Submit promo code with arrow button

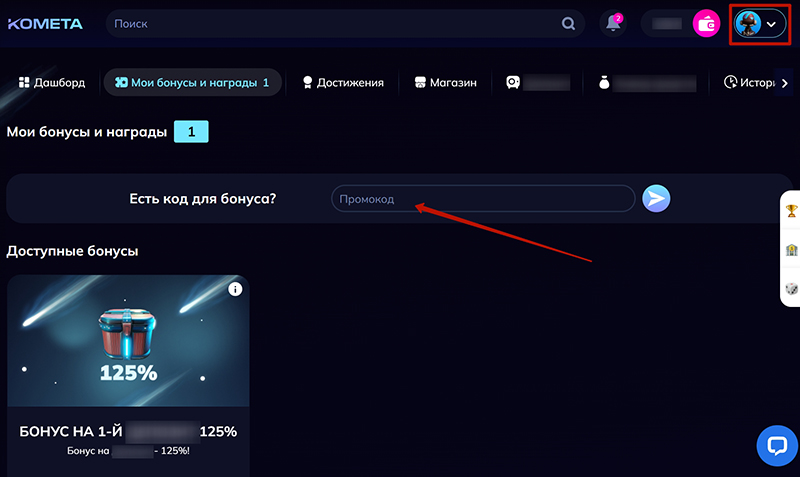pyautogui.click(x=656, y=199)
